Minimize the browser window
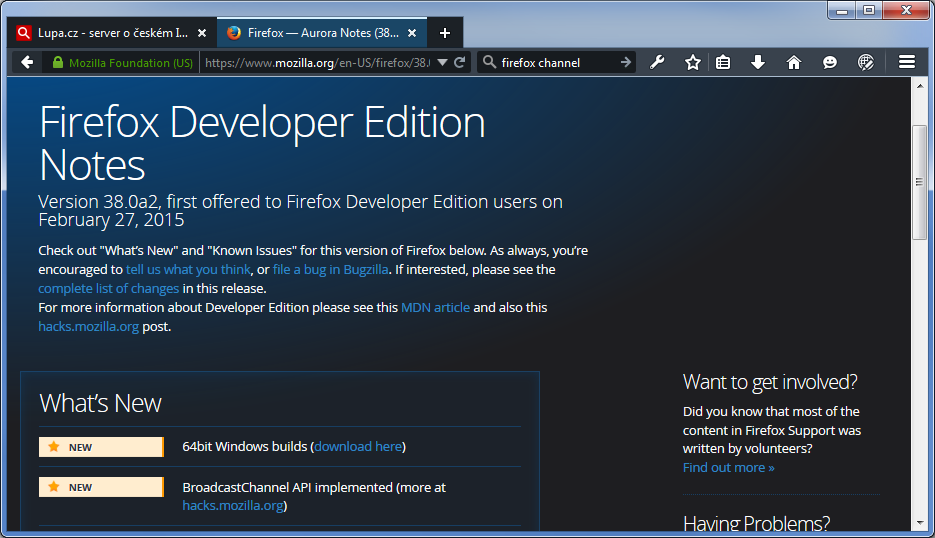This screenshot has height=538, width=935. [x=842, y=10]
